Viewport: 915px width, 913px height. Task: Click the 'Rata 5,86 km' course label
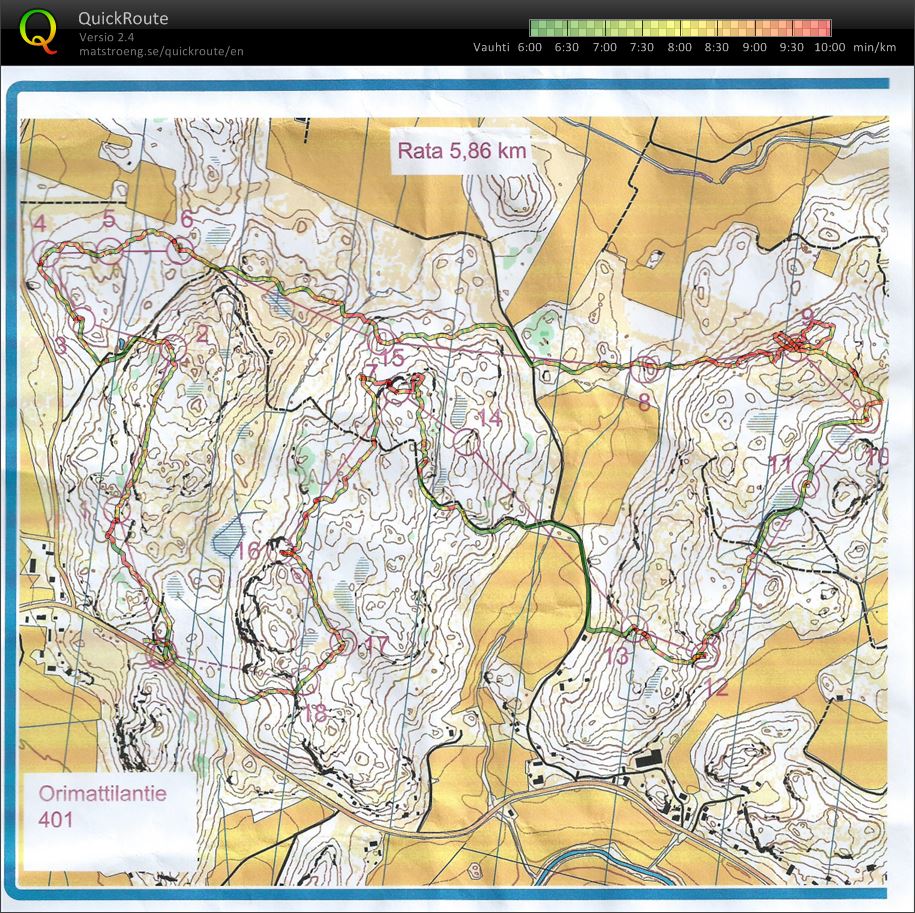point(462,151)
